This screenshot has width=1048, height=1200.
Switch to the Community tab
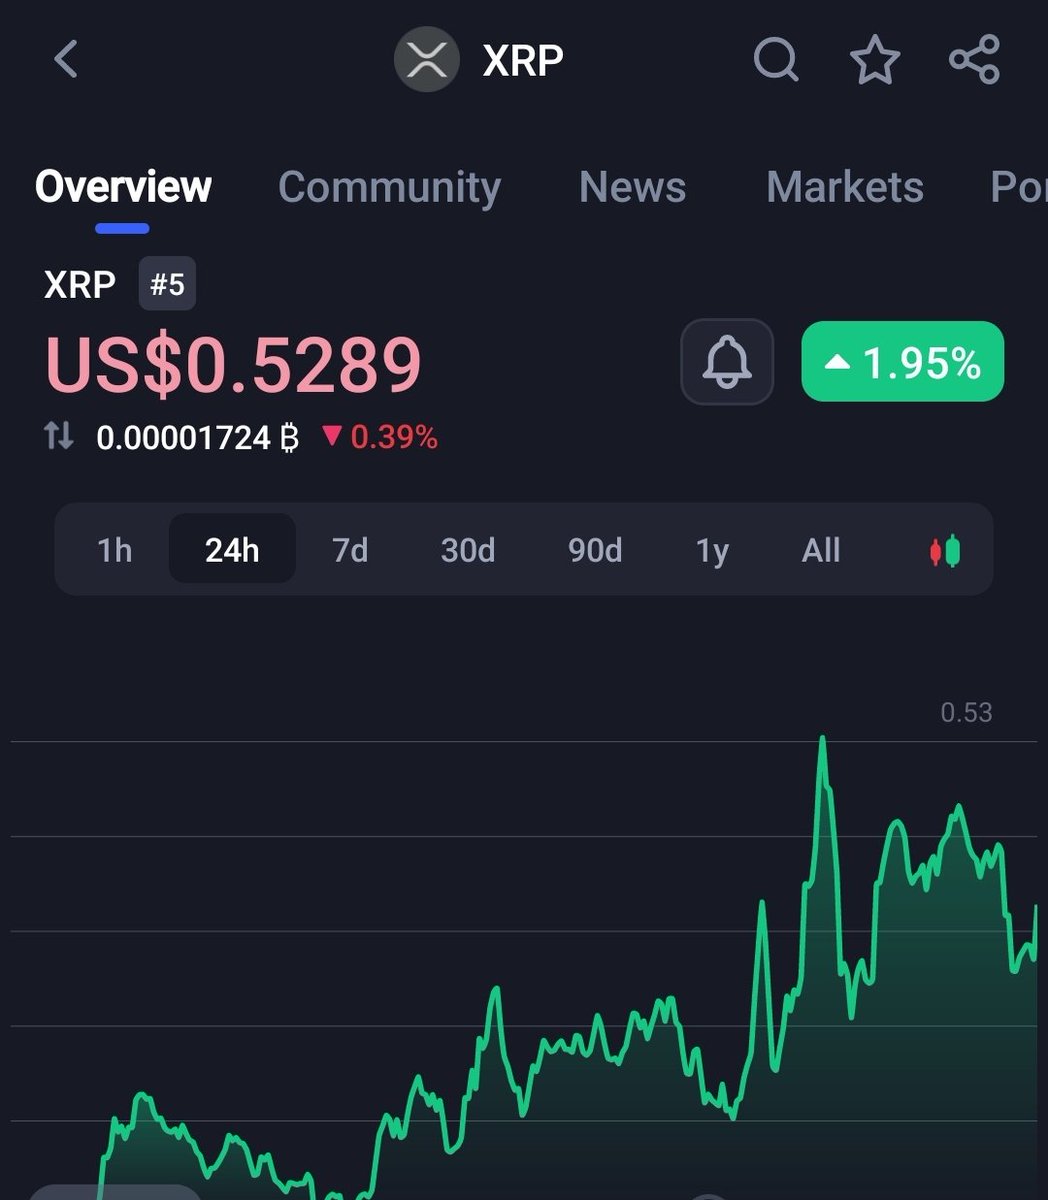[390, 188]
